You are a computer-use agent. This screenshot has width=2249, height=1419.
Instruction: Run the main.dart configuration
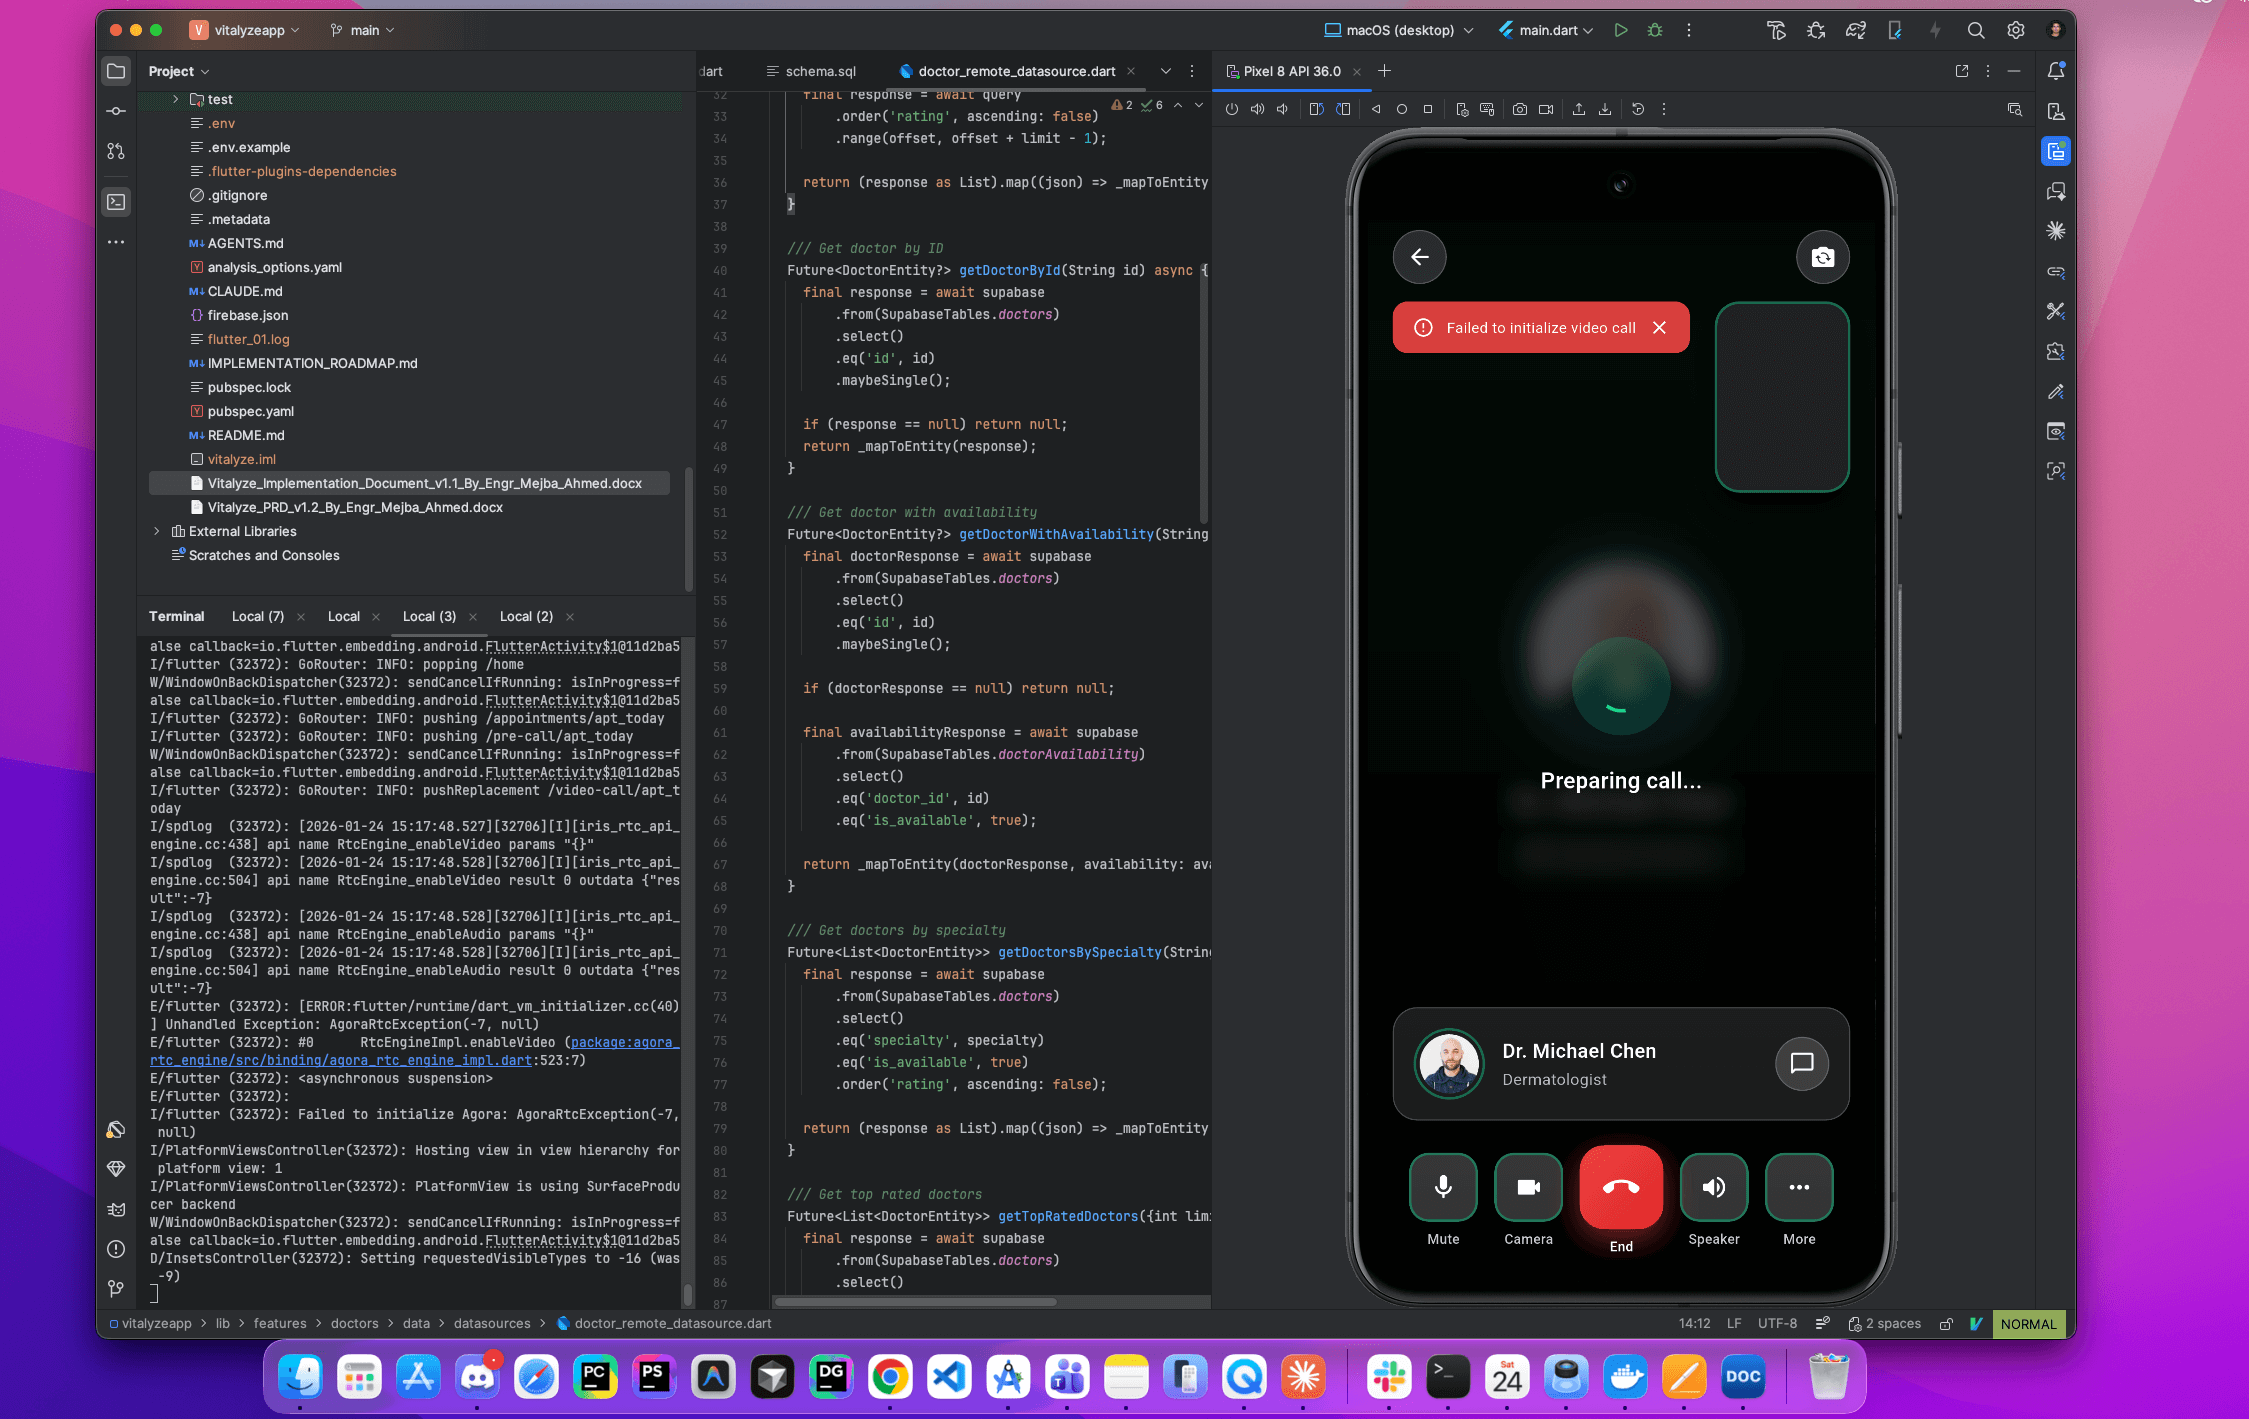1621,30
